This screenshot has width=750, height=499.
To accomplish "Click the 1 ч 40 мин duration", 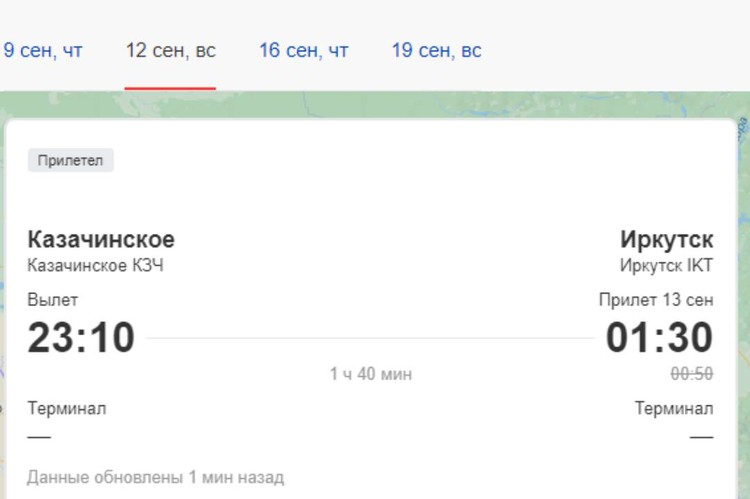I will 371,374.
